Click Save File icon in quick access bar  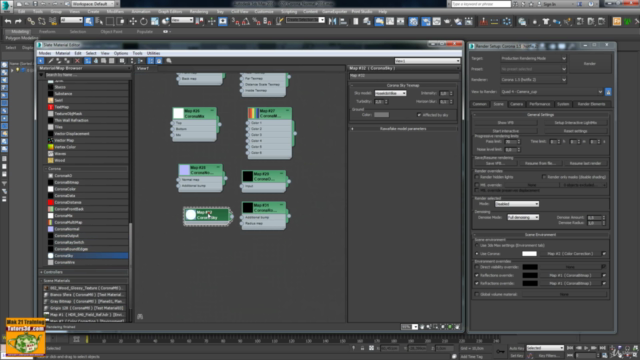(x=35, y=4)
